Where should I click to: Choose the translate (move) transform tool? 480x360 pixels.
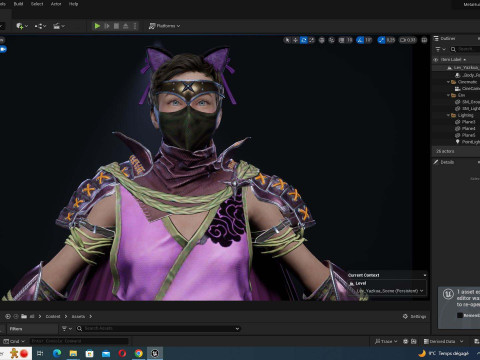click(295, 40)
